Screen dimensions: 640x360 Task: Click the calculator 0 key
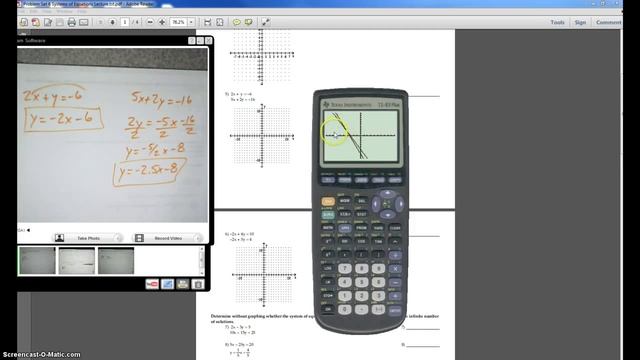(345, 309)
